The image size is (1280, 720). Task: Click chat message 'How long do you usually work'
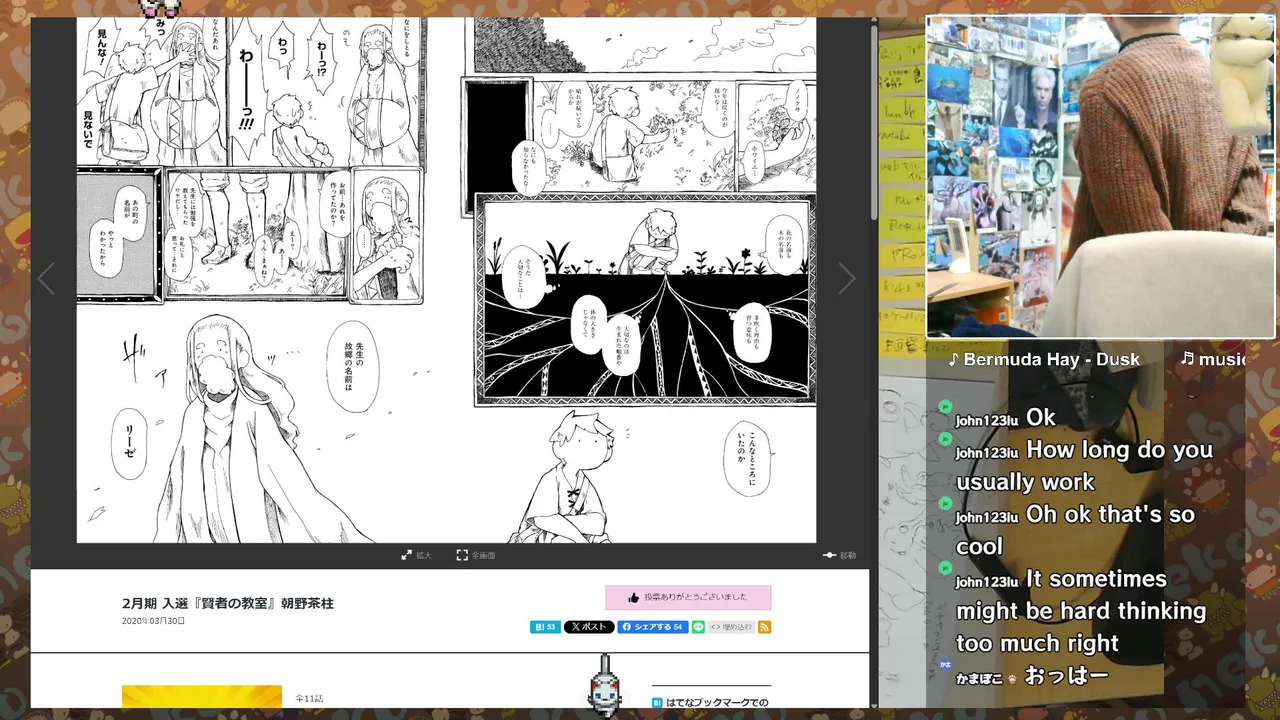[1084, 465]
